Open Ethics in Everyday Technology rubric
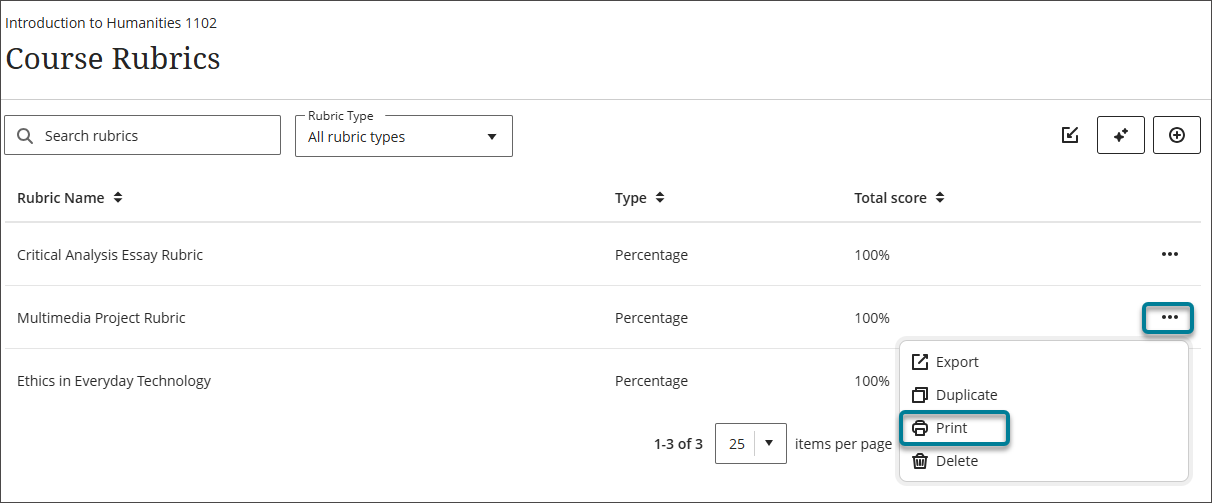 (x=114, y=381)
